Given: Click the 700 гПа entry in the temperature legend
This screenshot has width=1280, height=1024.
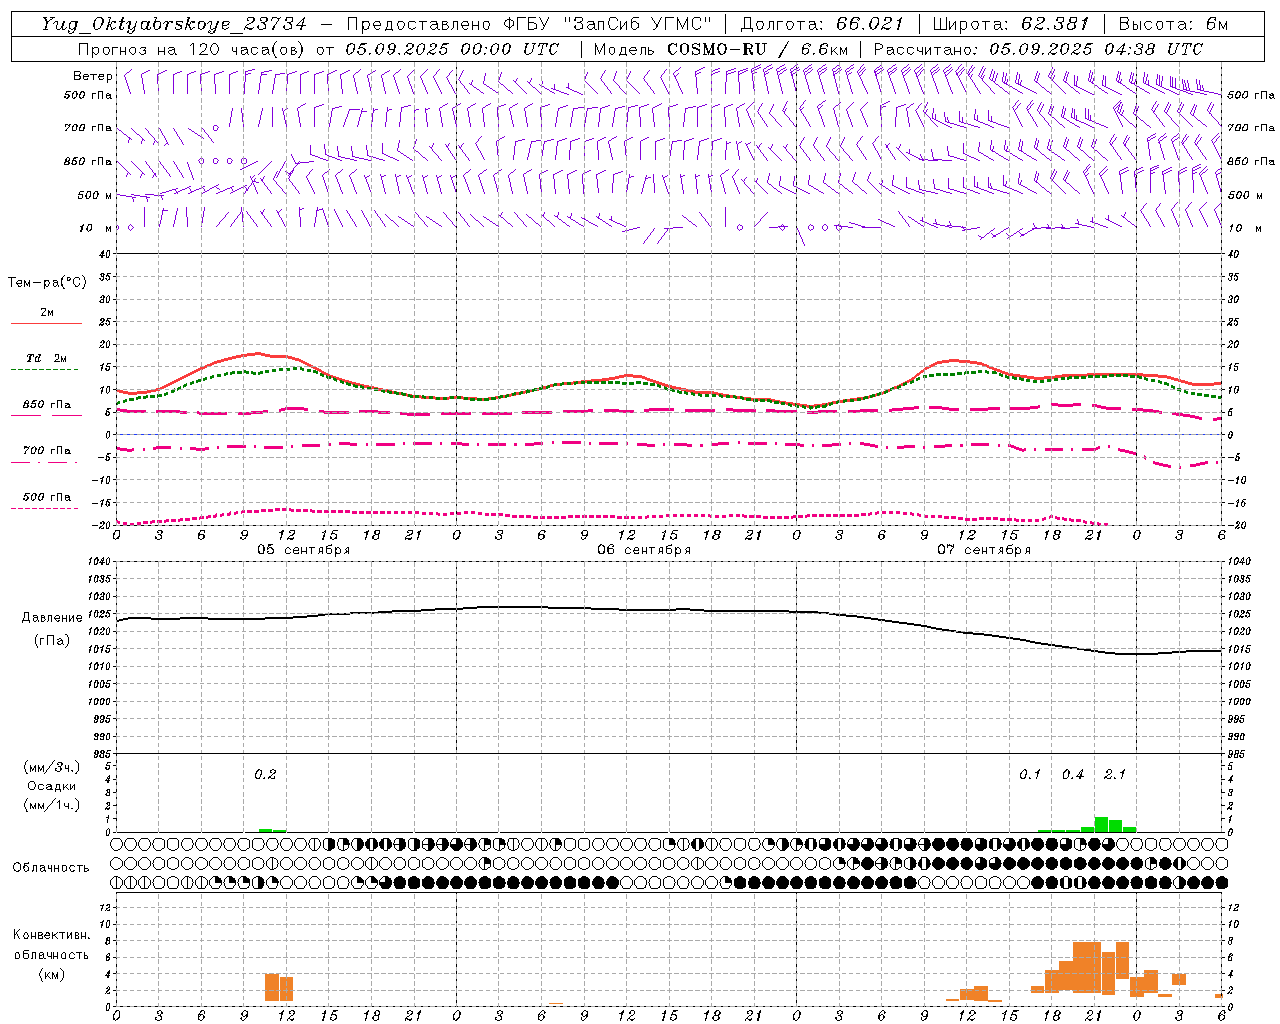Looking at the screenshot, I should click(47, 451).
